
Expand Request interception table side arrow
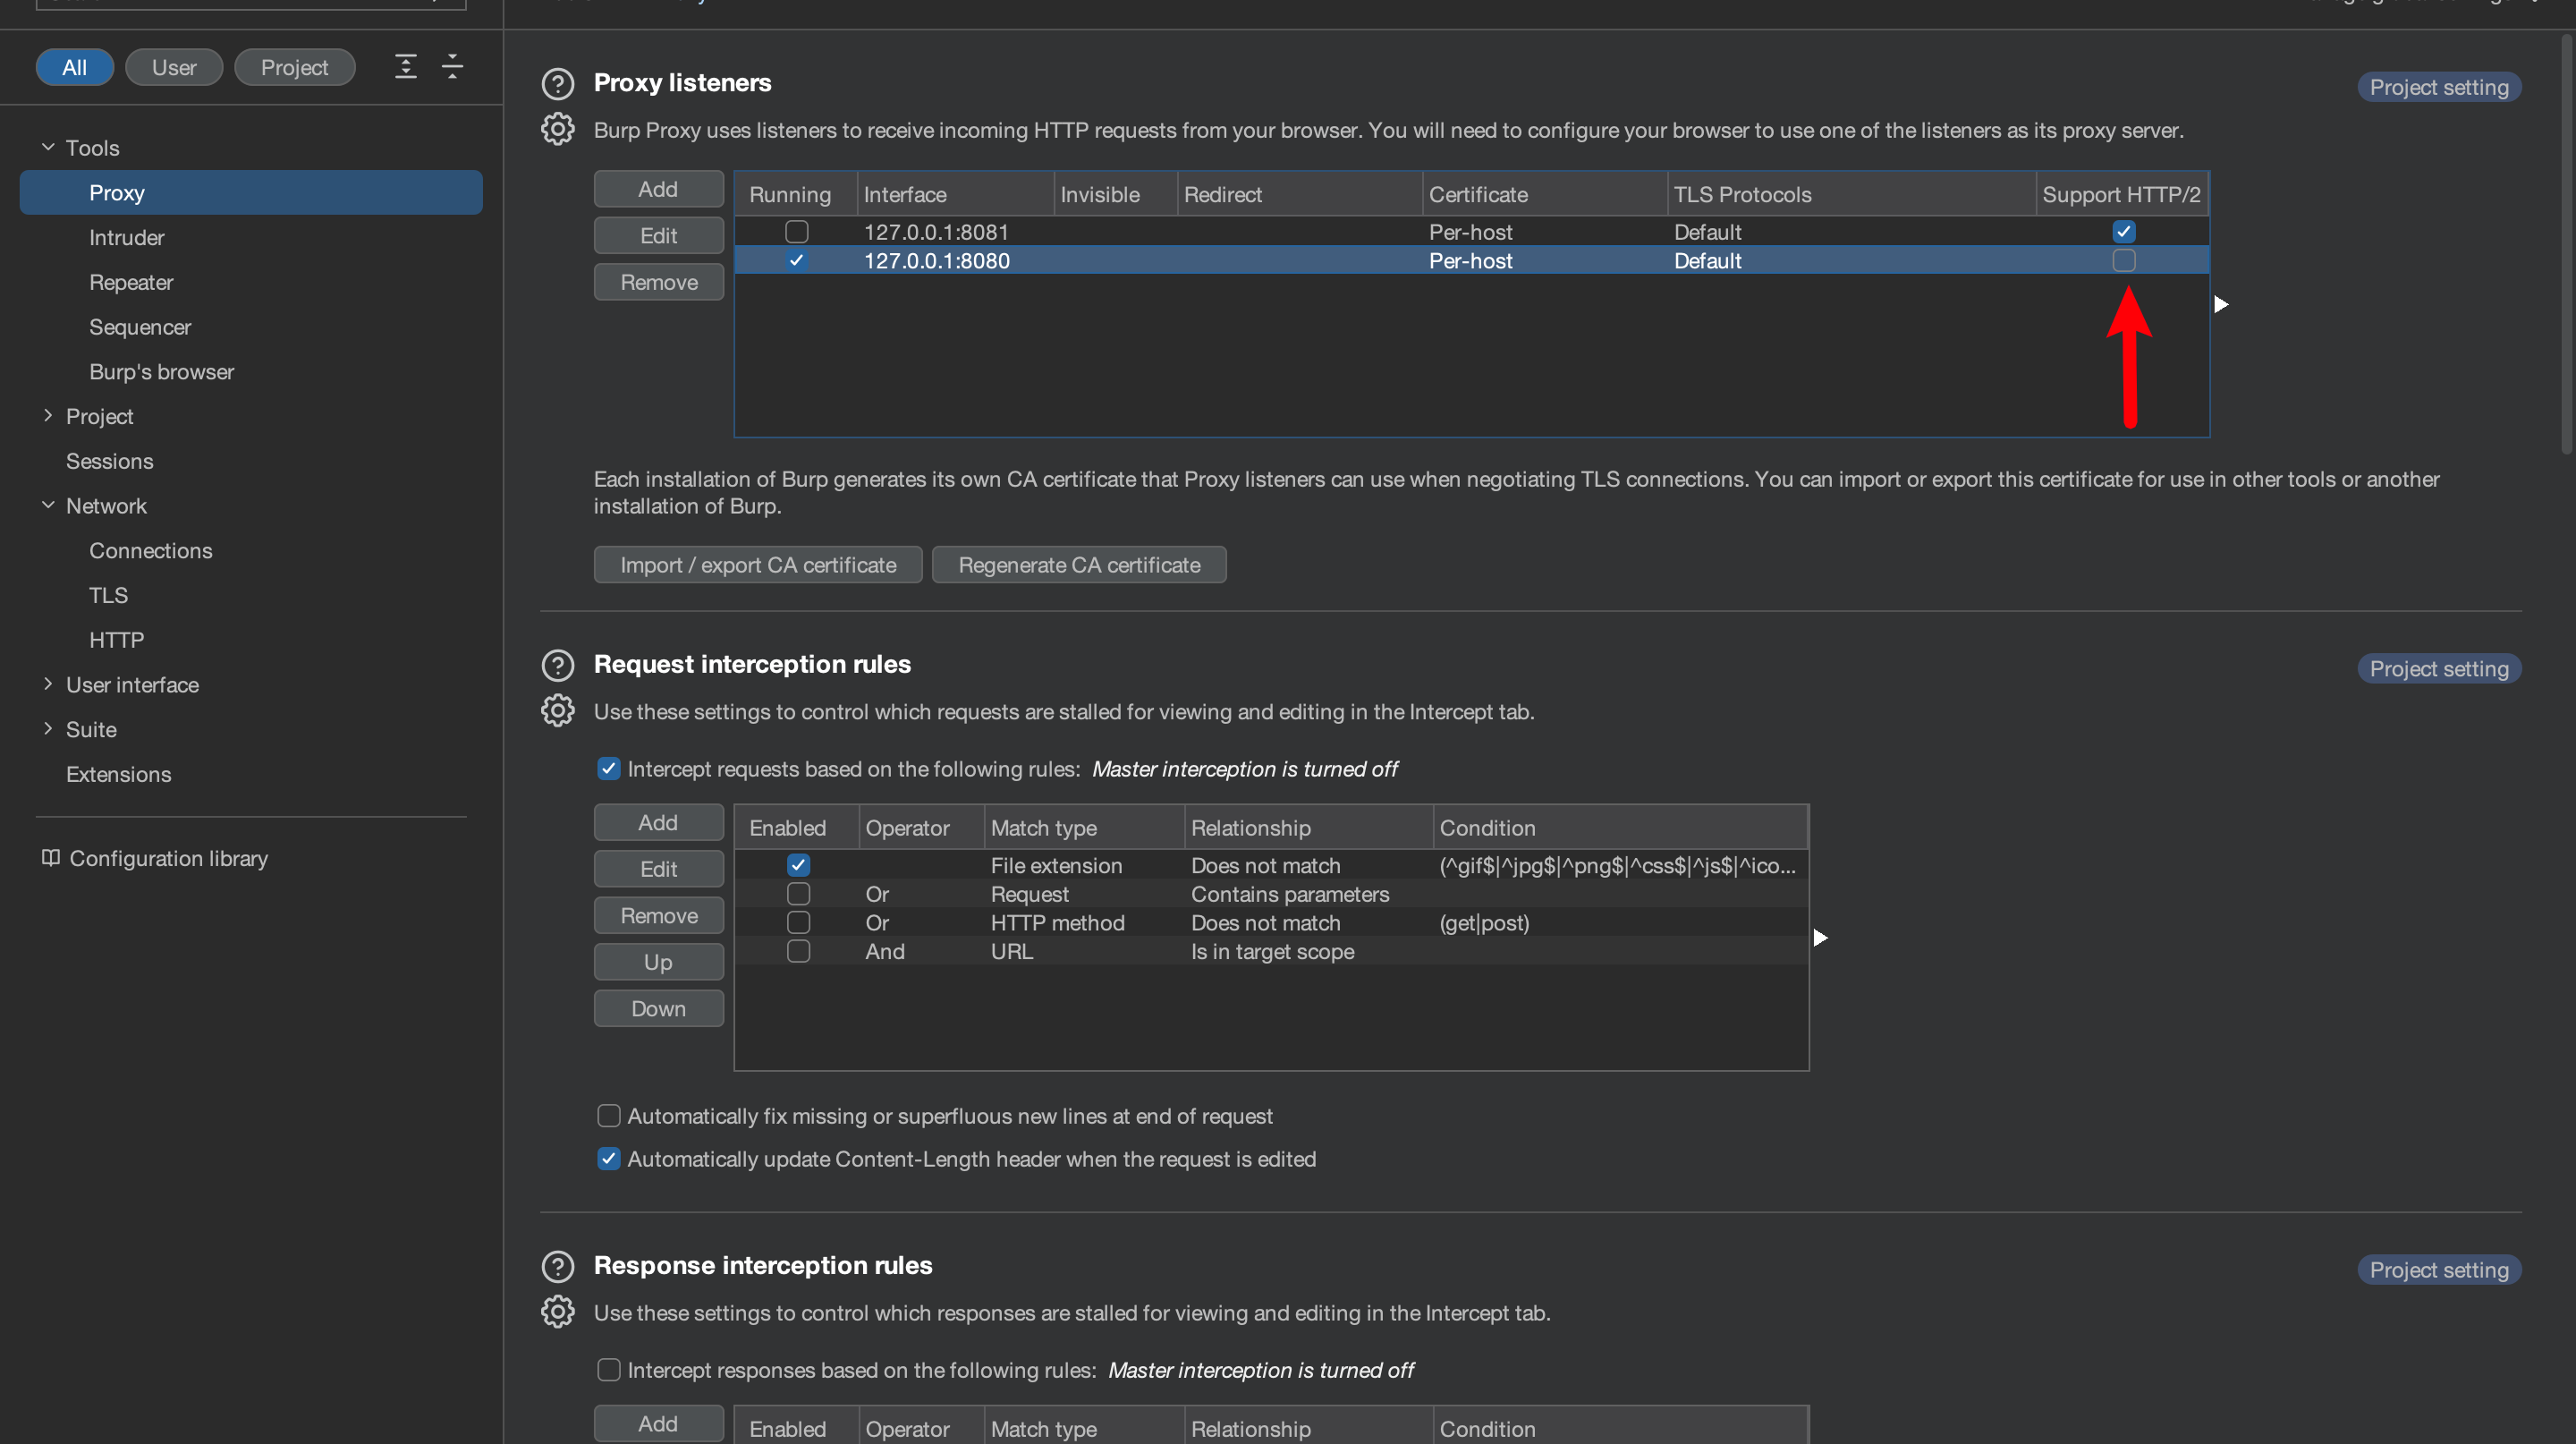[x=1820, y=938]
